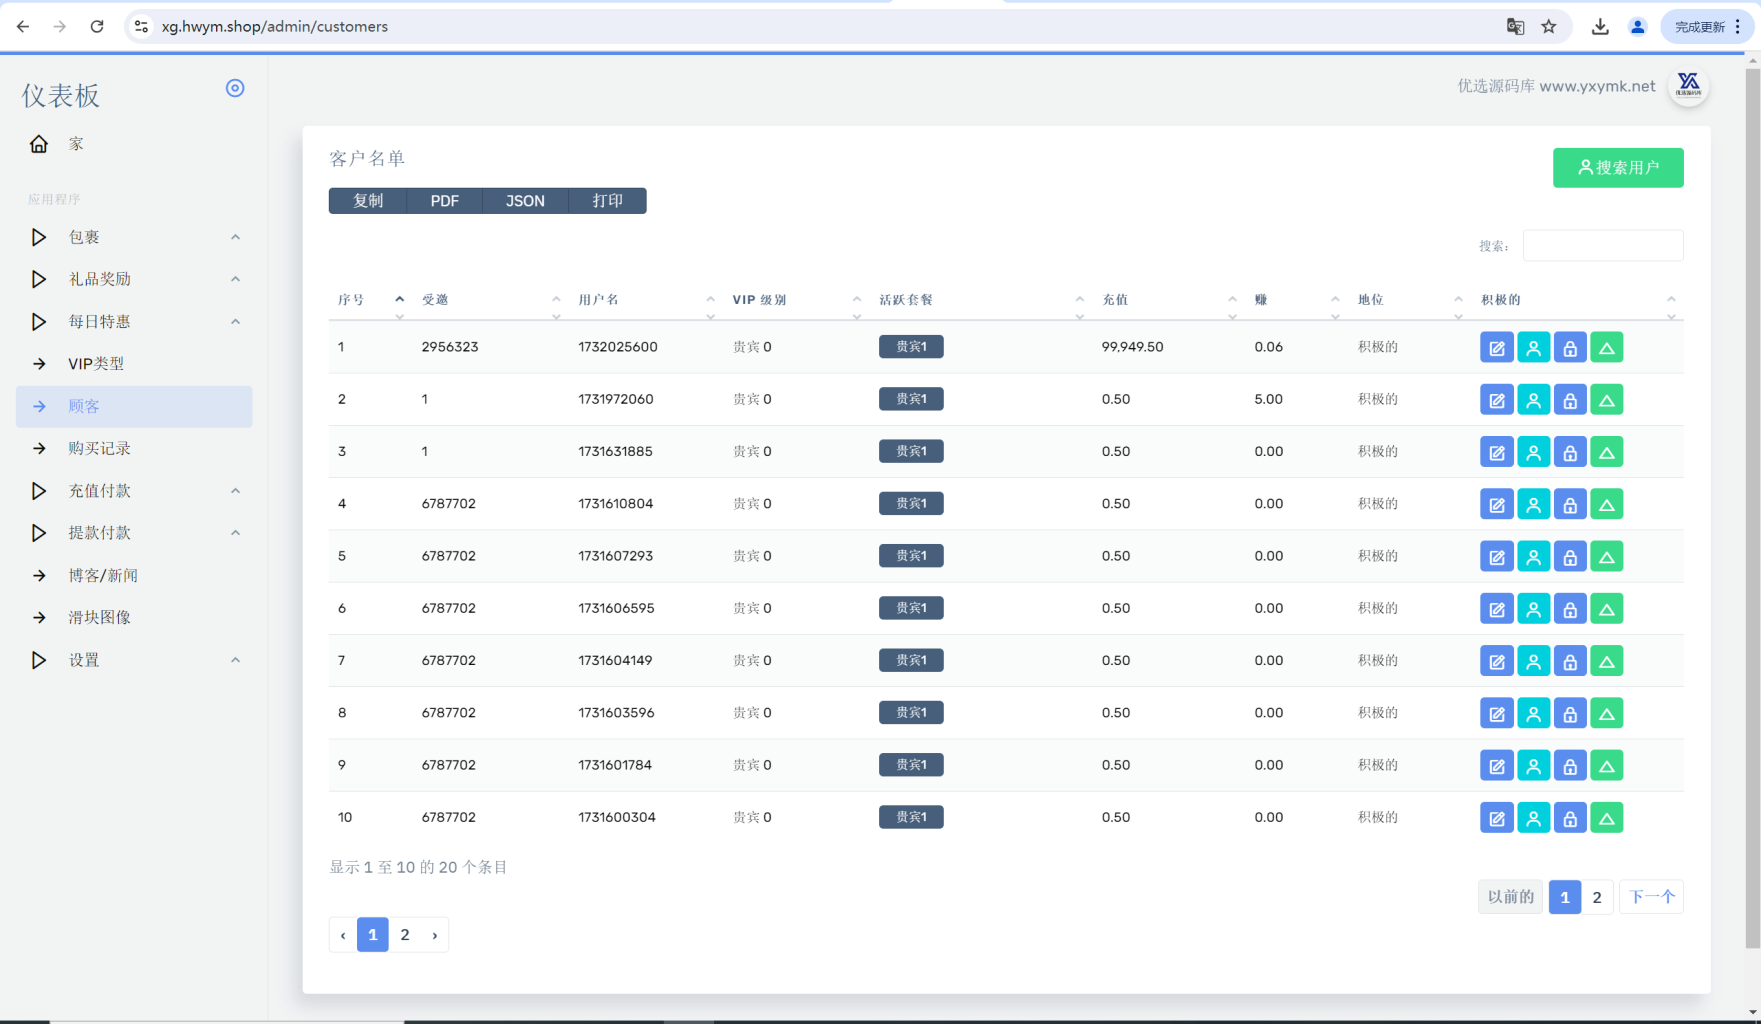This screenshot has height=1024, width=1761.
Task: Open the browser downloads icon
Action: [1600, 27]
